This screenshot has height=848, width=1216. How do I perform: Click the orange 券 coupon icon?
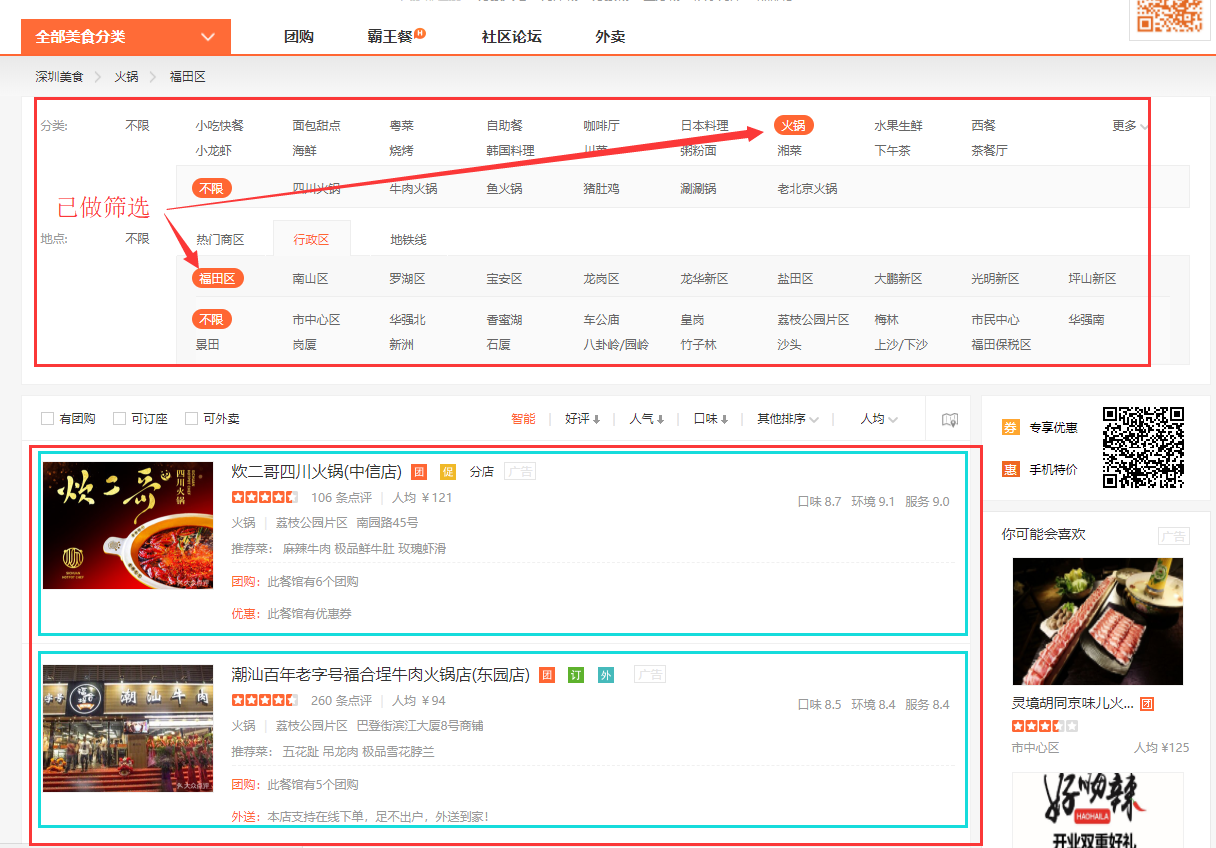tap(1011, 428)
